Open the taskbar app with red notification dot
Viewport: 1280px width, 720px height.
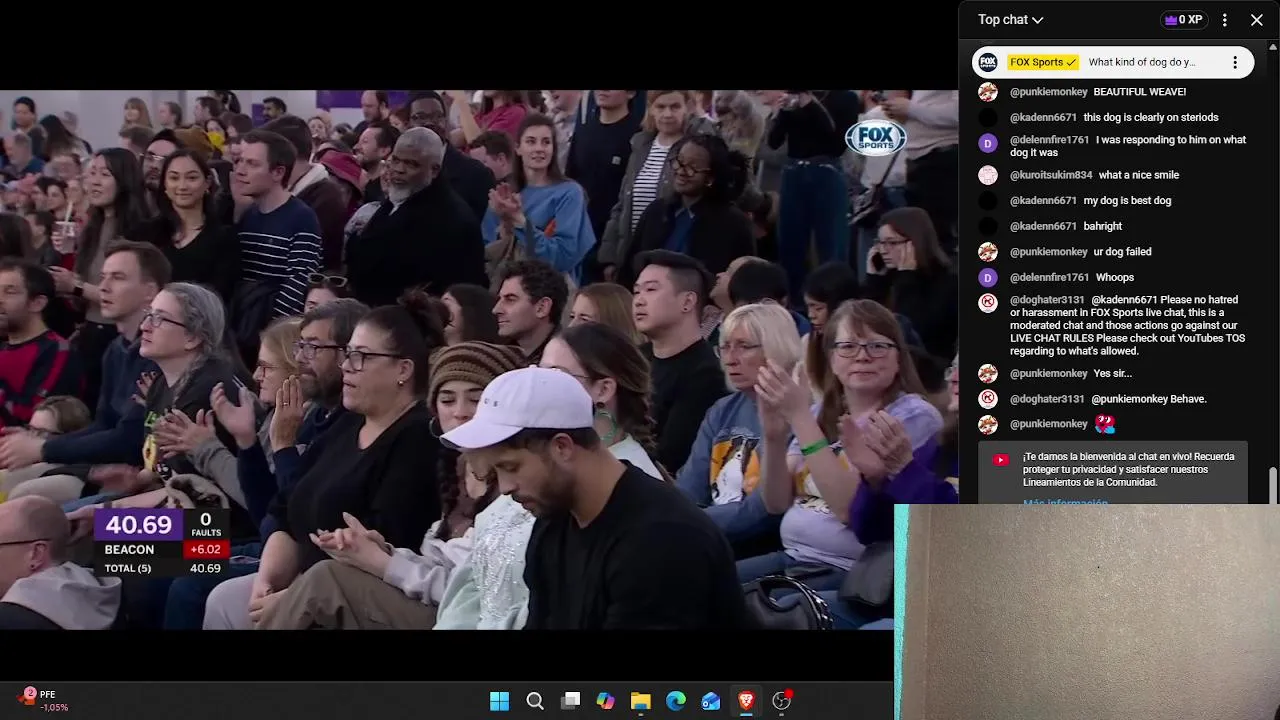tap(782, 701)
